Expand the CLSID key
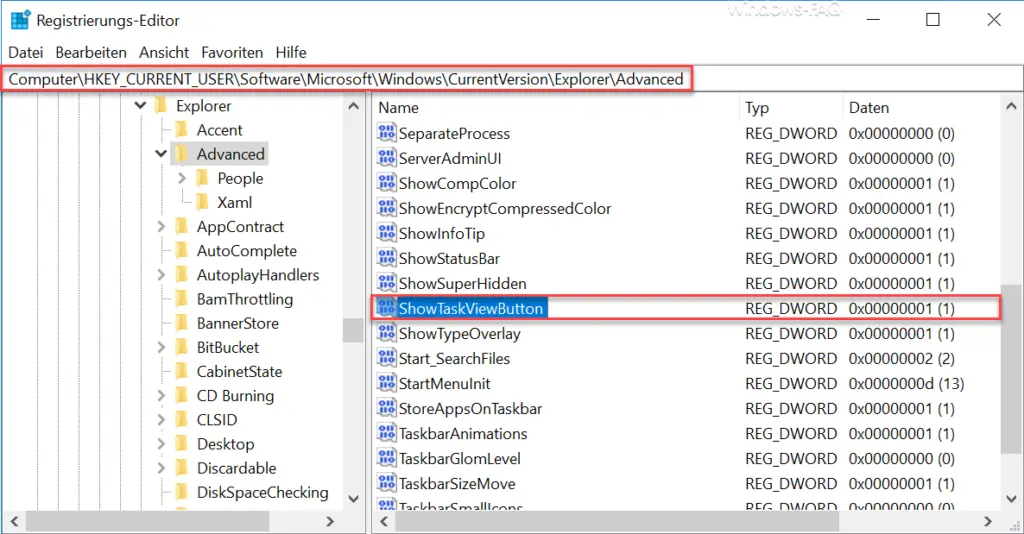The image size is (1024, 534). tap(161, 420)
